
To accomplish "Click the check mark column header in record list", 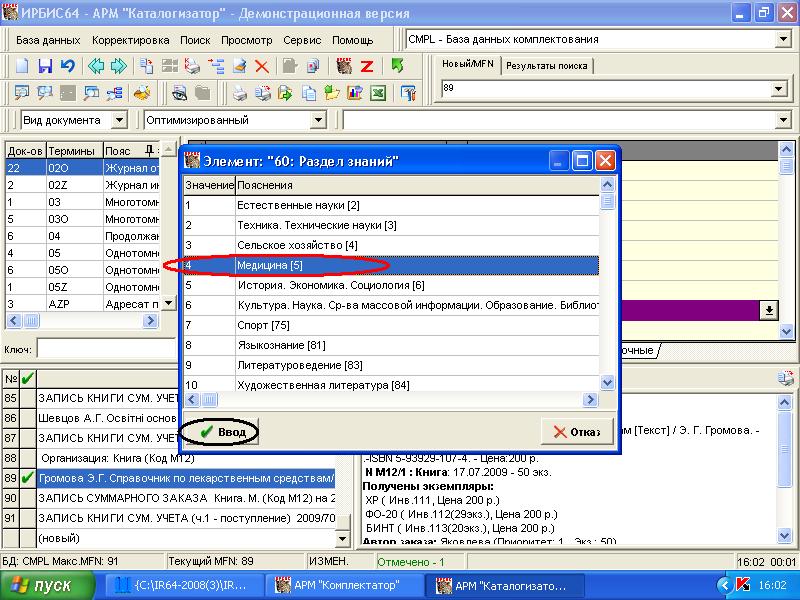I will tap(27, 378).
